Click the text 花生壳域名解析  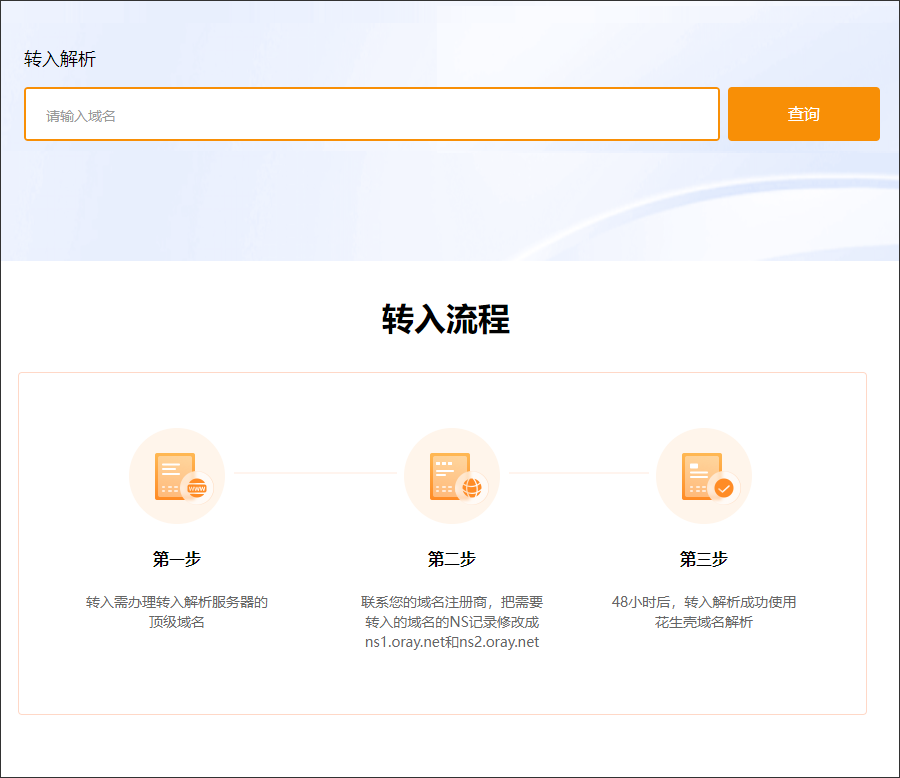pos(704,622)
